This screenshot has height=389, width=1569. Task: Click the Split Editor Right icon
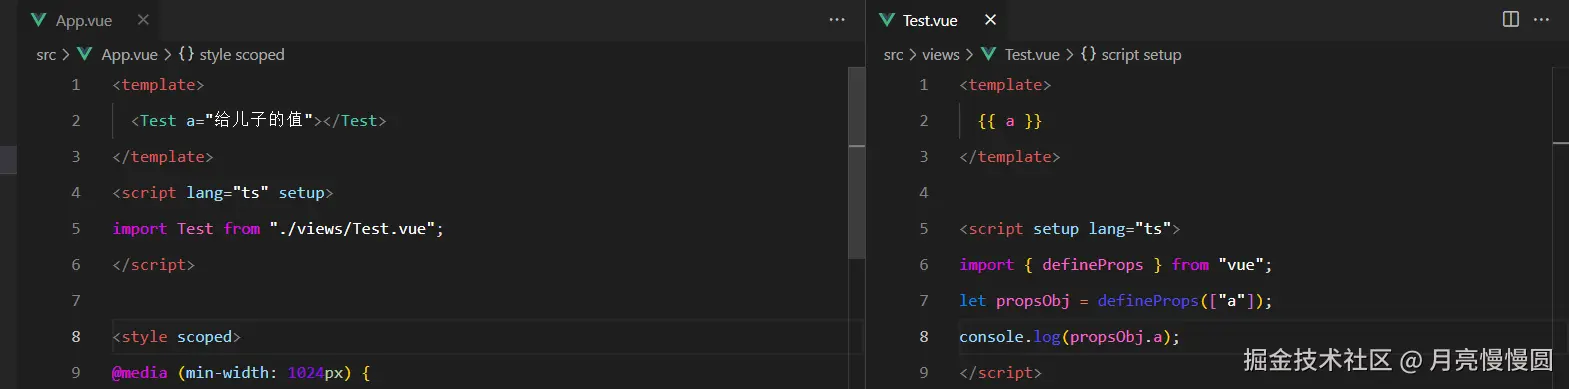[1511, 20]
